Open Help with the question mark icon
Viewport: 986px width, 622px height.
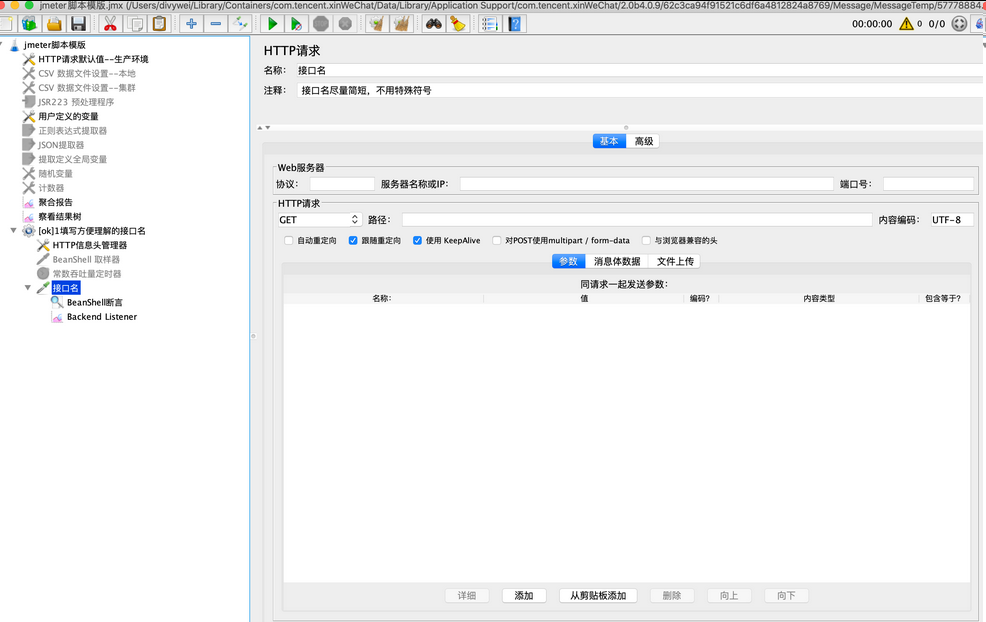(x=515, y=24)
